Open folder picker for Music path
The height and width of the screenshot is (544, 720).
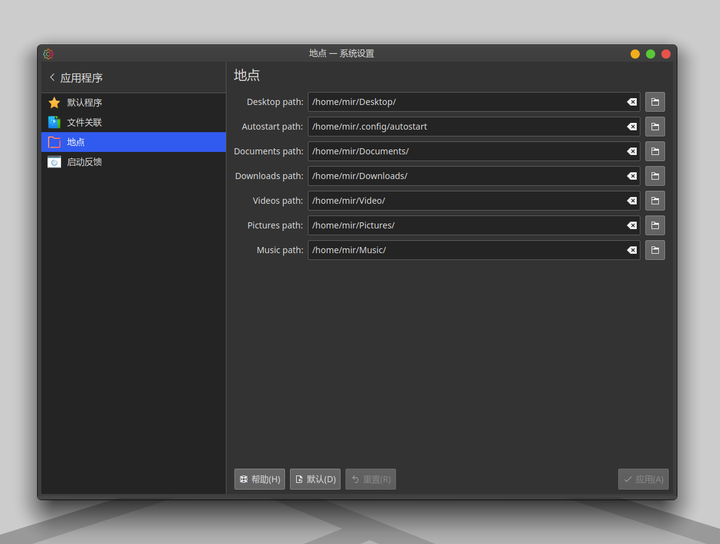click(655, 250)
